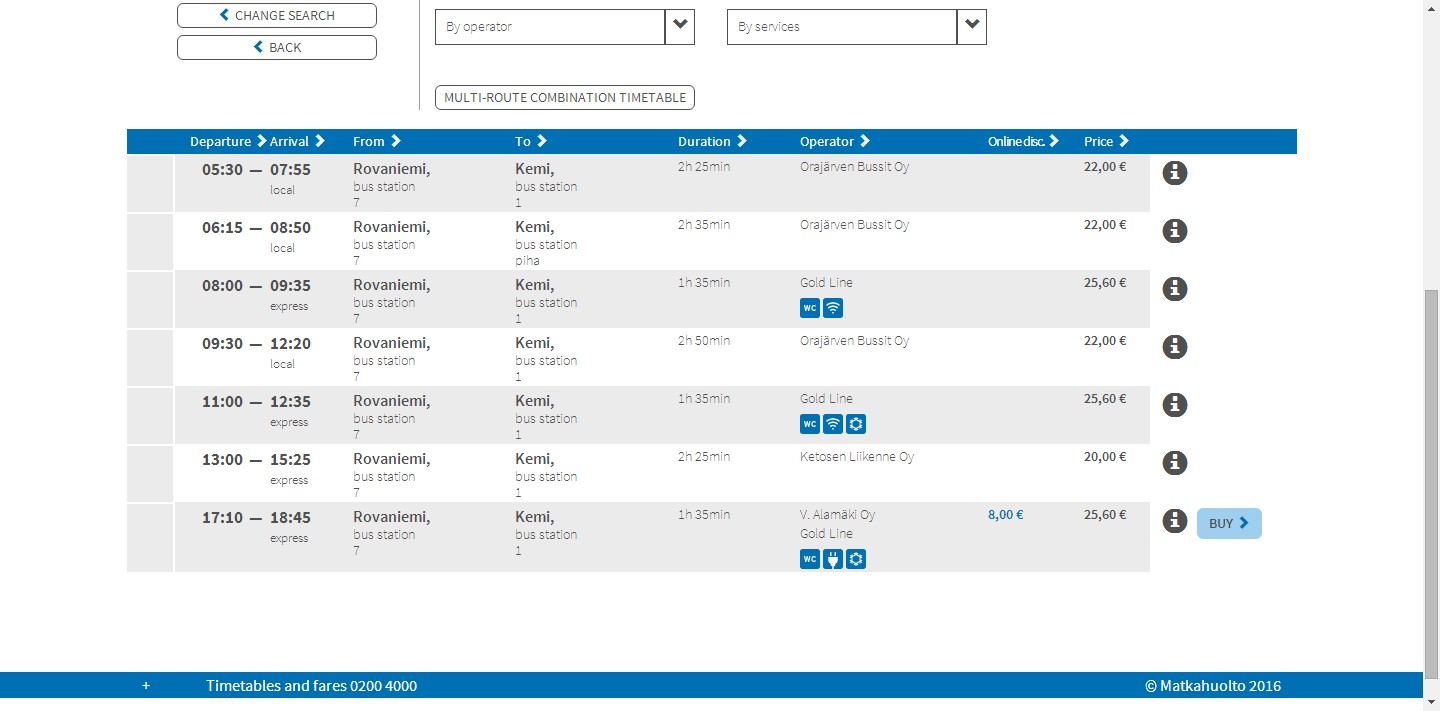This screenshot has height=711, width=1440.
Task: Expand the footer with the plus icon
Action: click(x=146, y=686)
